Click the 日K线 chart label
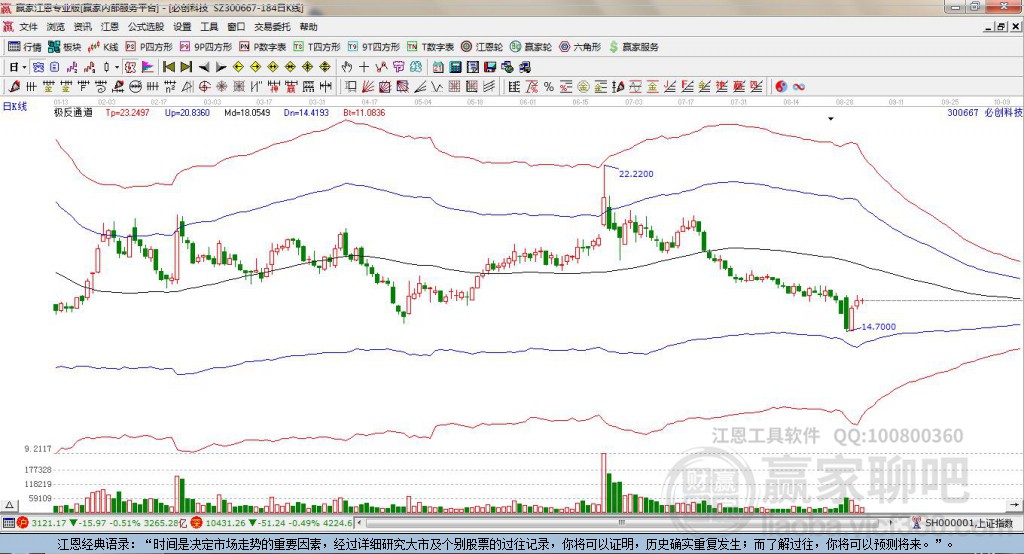 [x=15, y=106]
